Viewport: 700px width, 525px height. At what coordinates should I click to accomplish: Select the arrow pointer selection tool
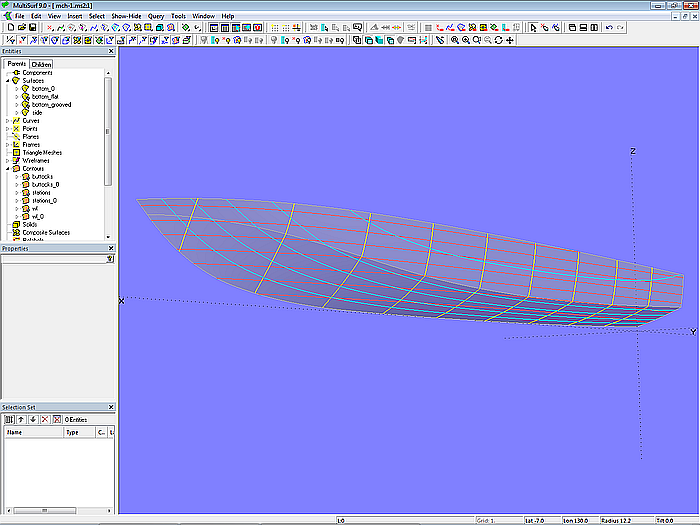click(x=533, y=28)
